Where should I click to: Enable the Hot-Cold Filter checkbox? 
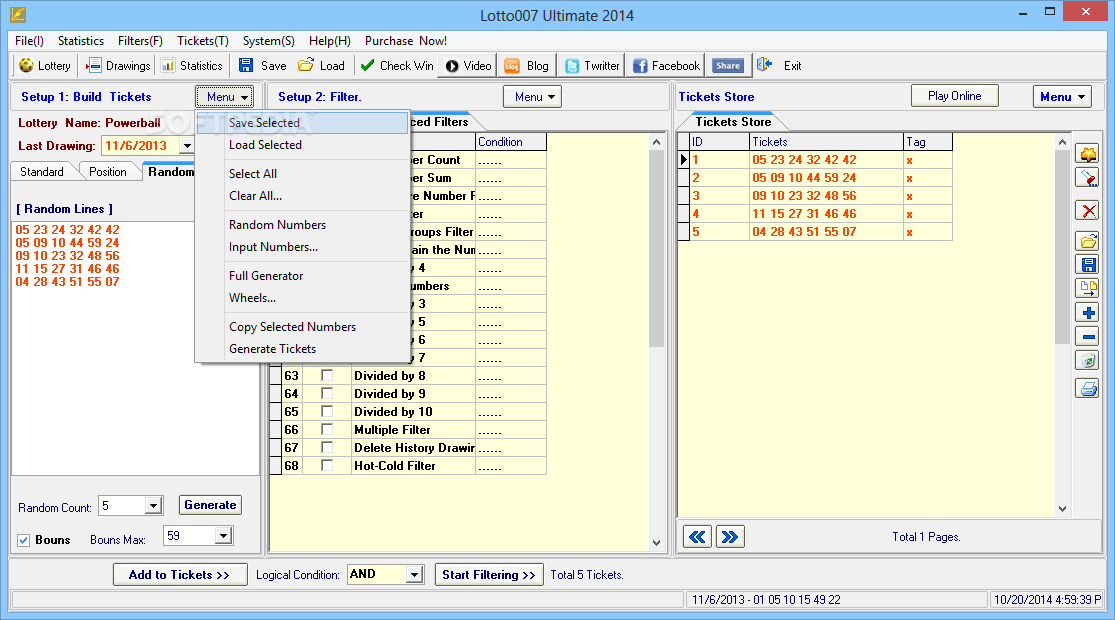[x=327, y=466]
